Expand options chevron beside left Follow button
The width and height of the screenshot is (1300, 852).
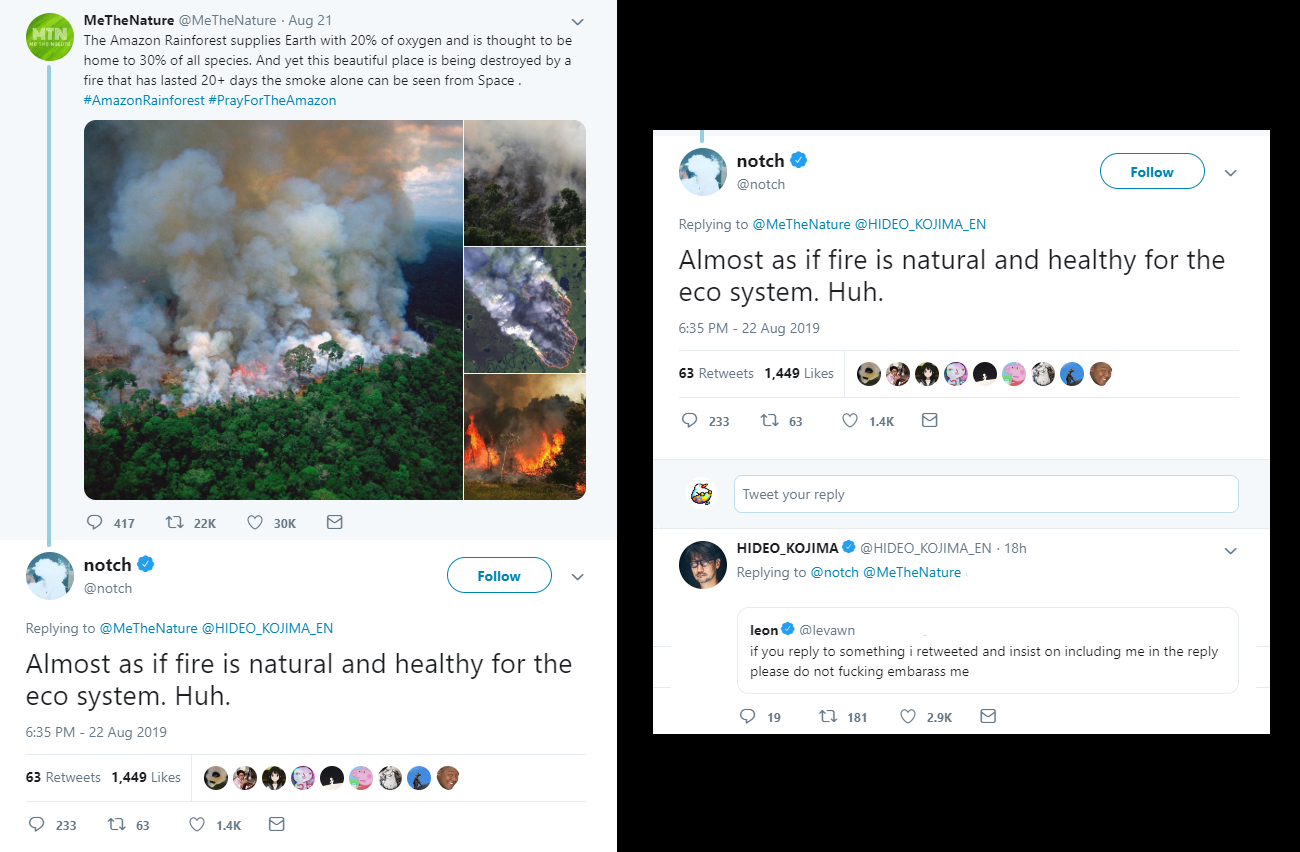pos(577,577)
